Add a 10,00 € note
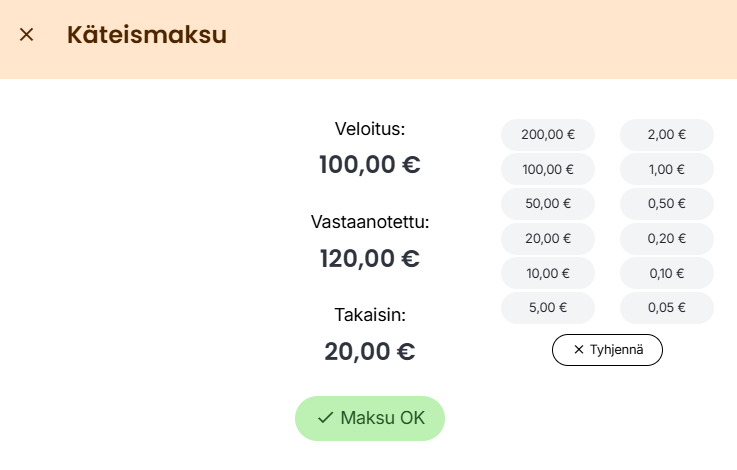 pyautogui.click(x=547, y=273)
